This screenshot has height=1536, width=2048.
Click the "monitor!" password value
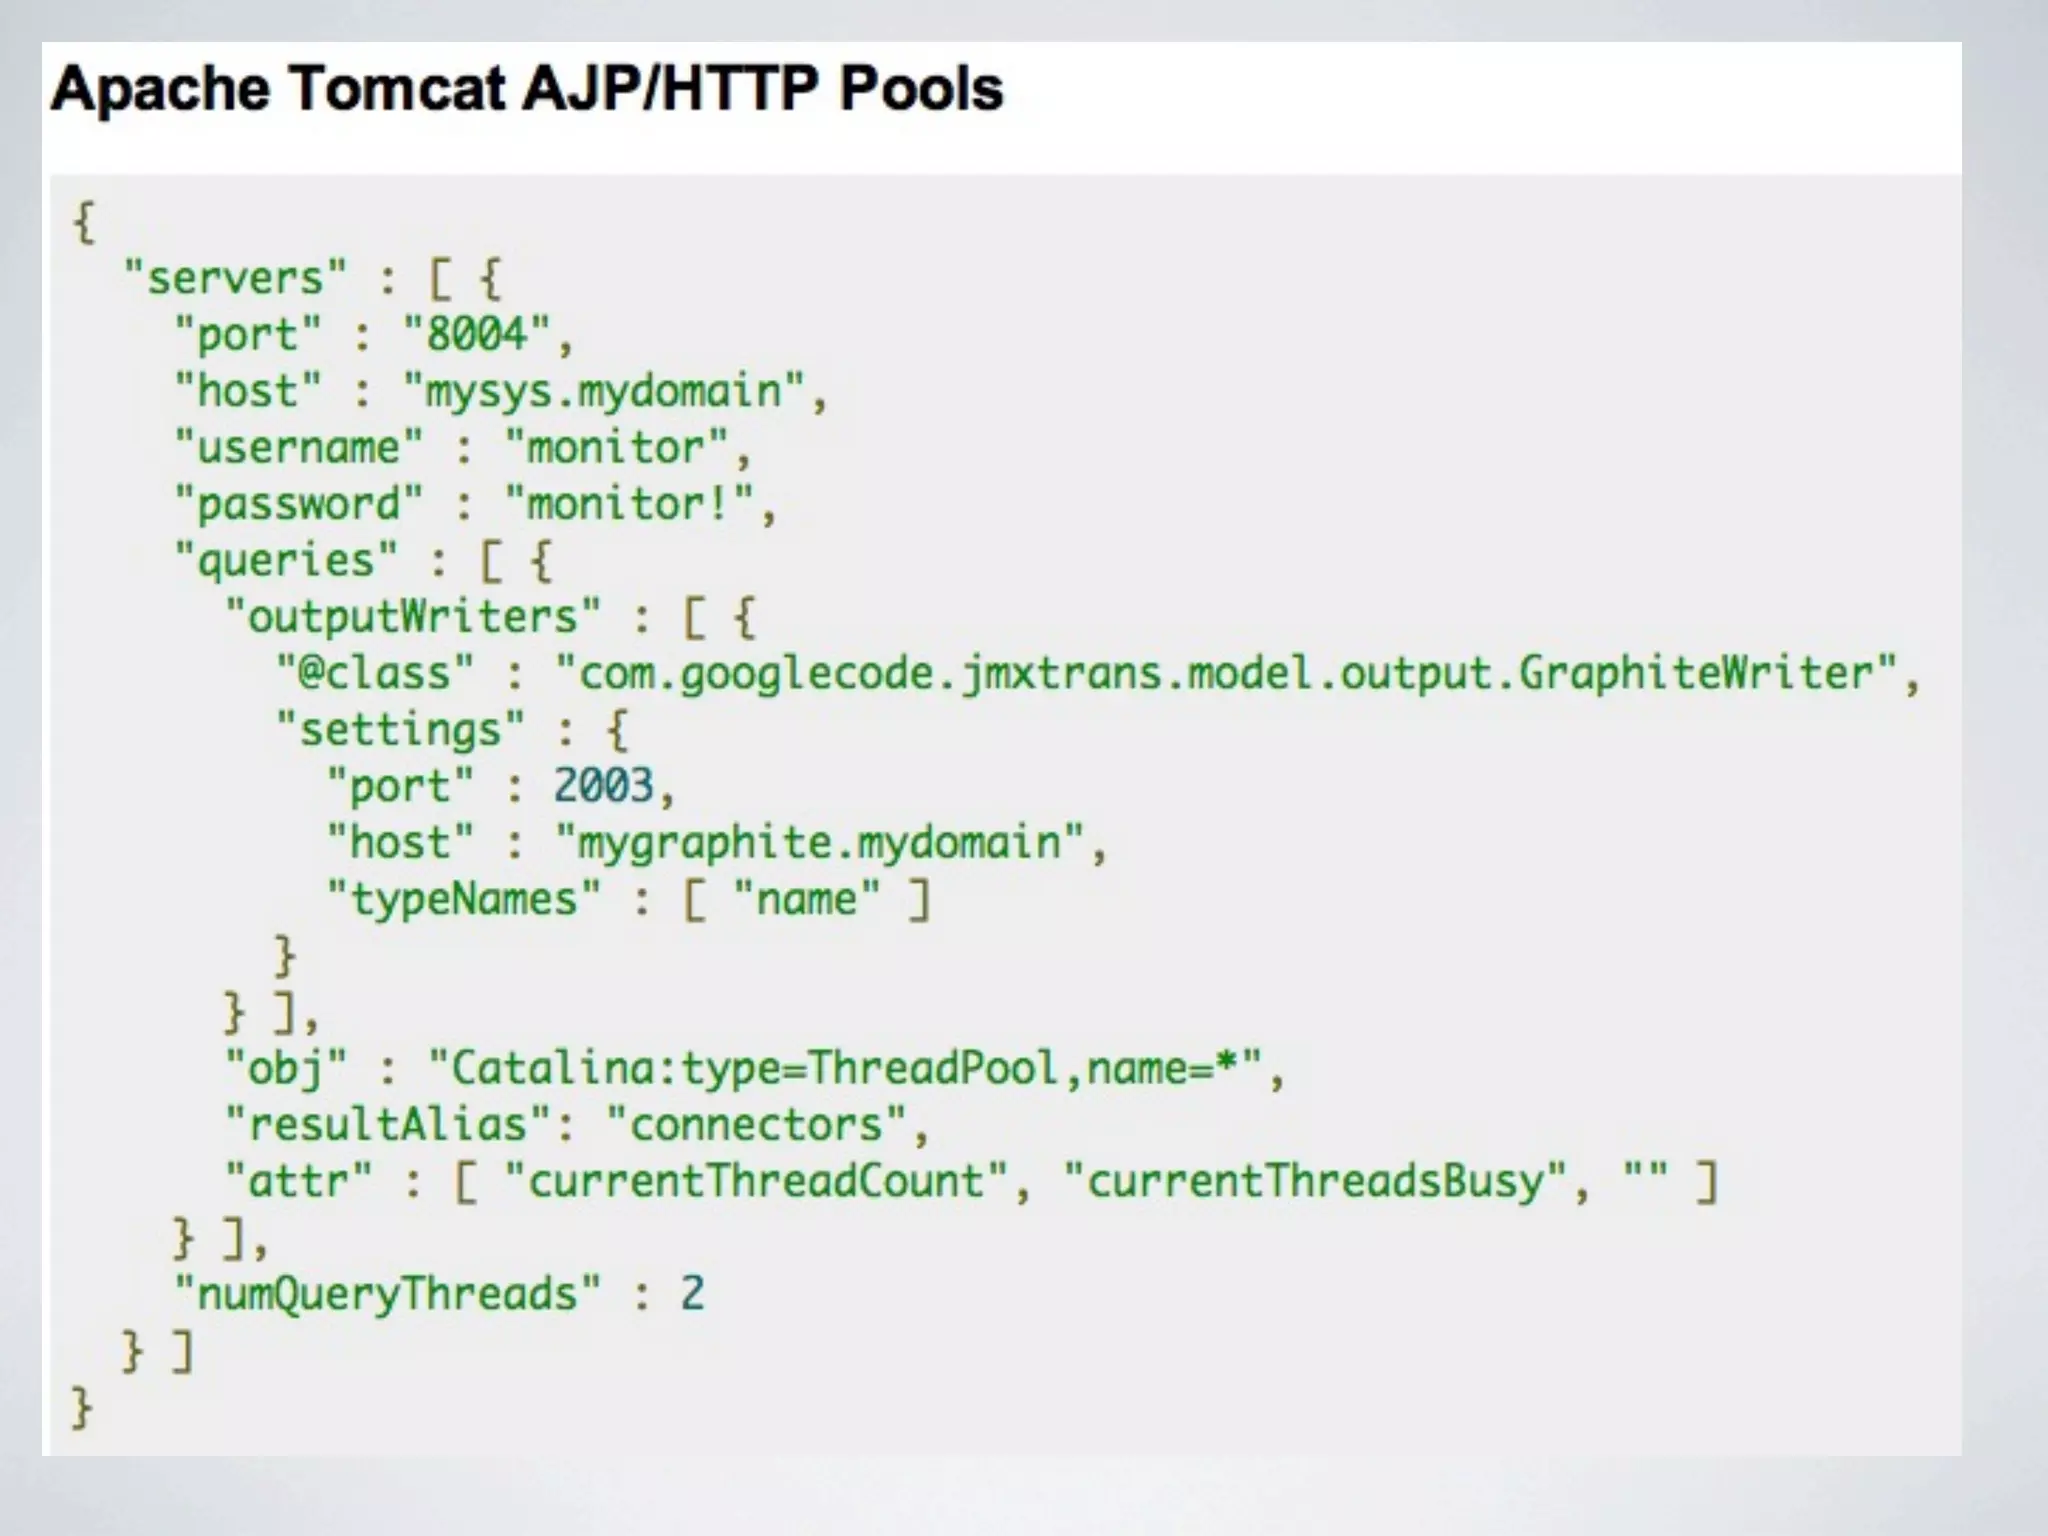628,504
